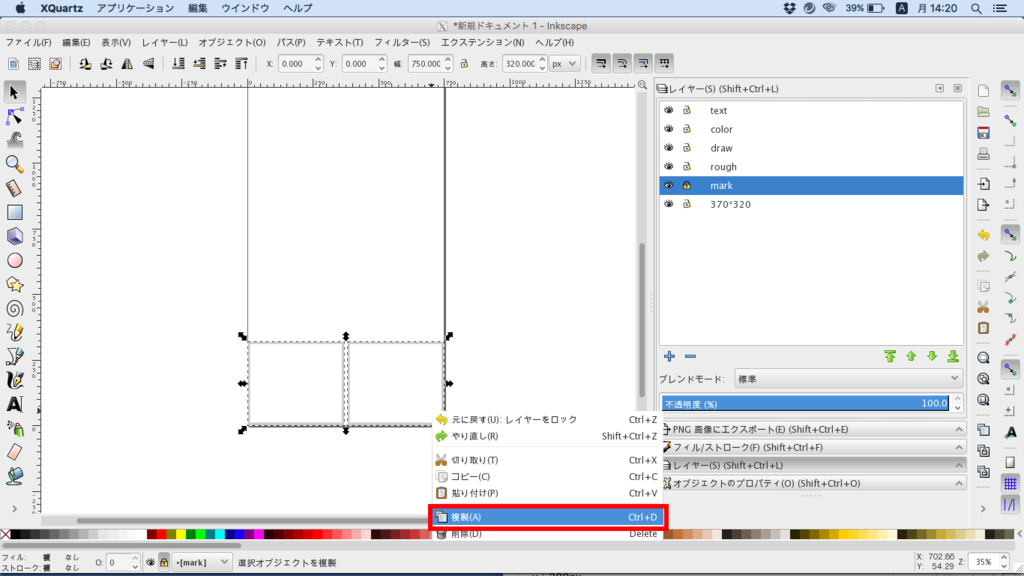
Task: Toggle visibility eye of draw layer
Action: [x=669, y=148]
